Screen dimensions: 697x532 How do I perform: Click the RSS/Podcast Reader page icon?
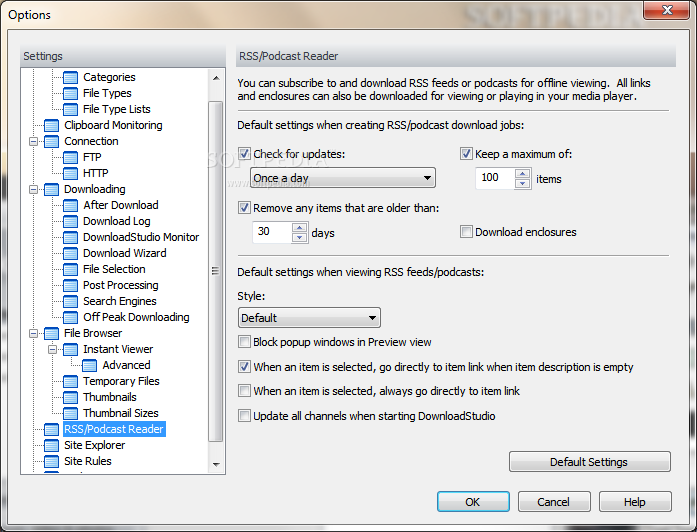[x=51, y=429]
